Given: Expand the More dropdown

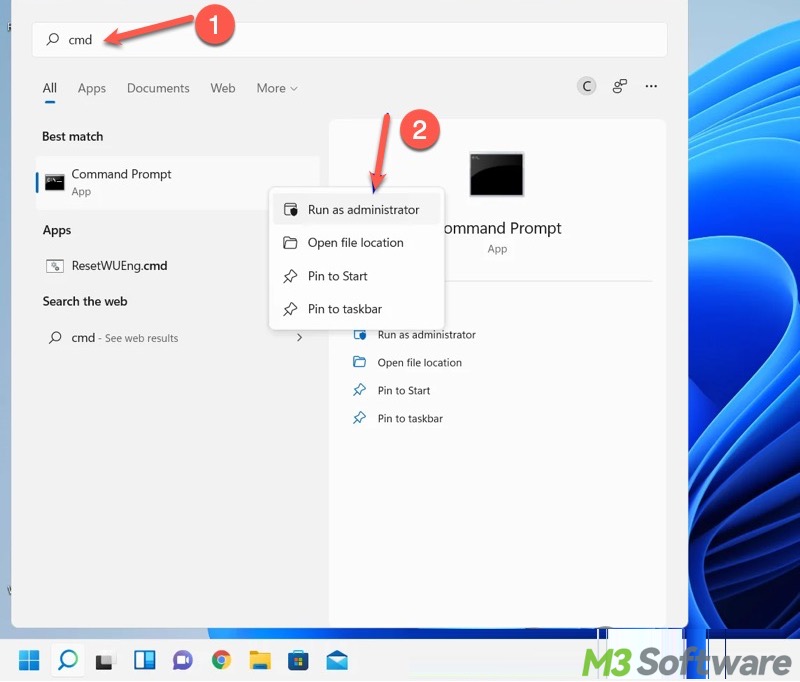Looking at the screenshot, I should pyautogui.click(x=277, y=88).
